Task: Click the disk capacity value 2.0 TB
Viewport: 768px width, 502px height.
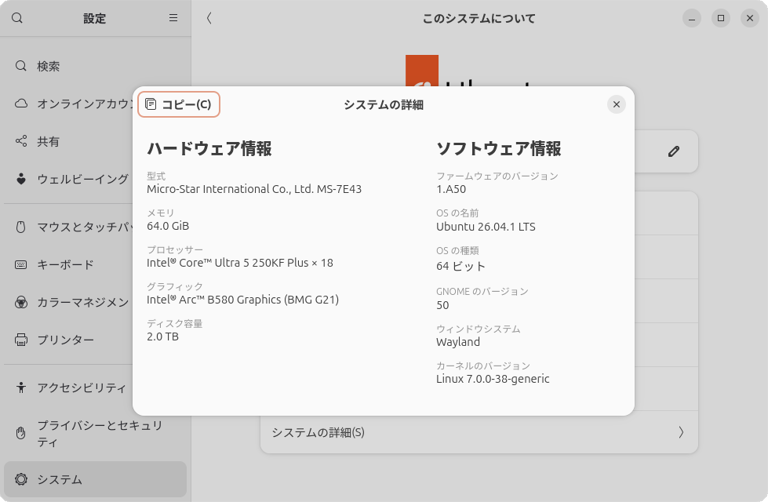Action: point(163,336)
